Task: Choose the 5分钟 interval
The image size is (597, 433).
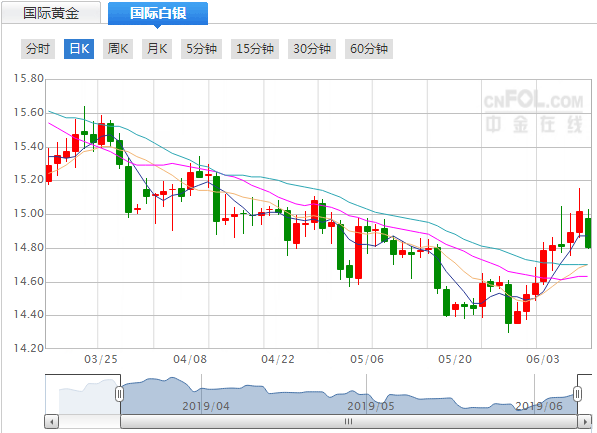Action: [201, 49]
